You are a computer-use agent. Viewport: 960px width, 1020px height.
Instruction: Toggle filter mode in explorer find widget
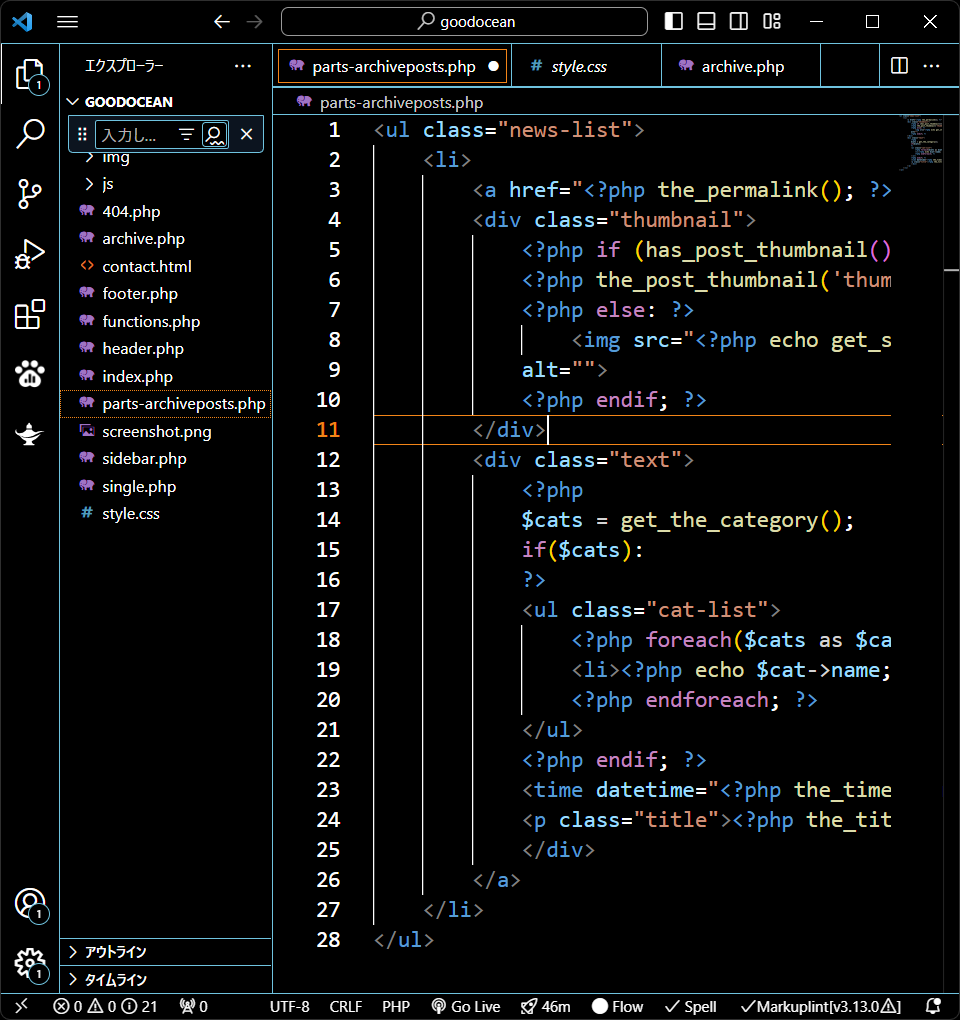click(187, 134)
